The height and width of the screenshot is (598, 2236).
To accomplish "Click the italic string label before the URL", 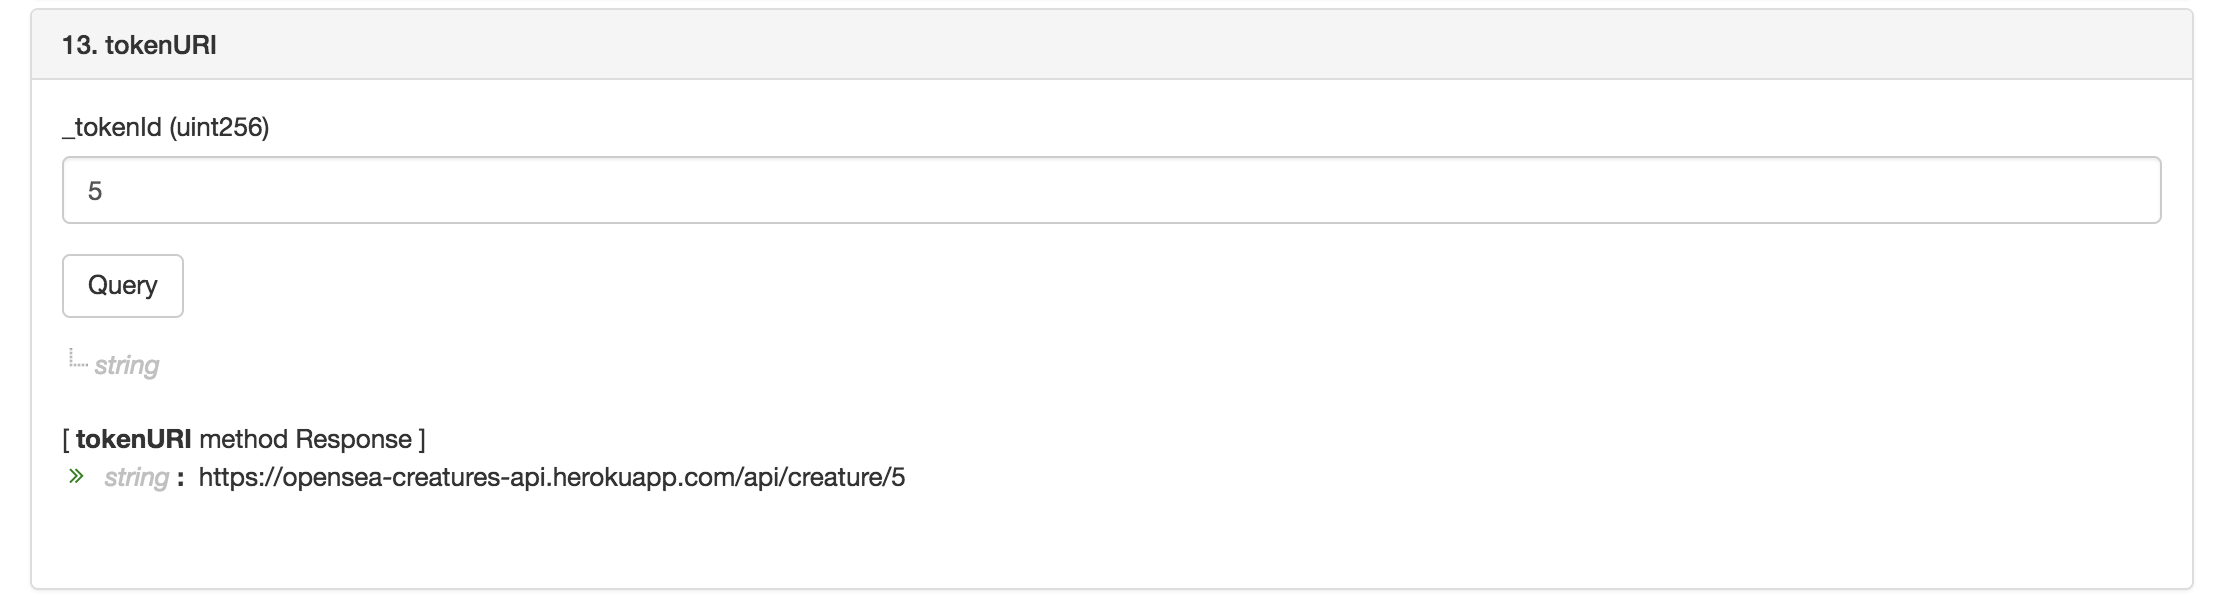I will click(x=136, y=478).
